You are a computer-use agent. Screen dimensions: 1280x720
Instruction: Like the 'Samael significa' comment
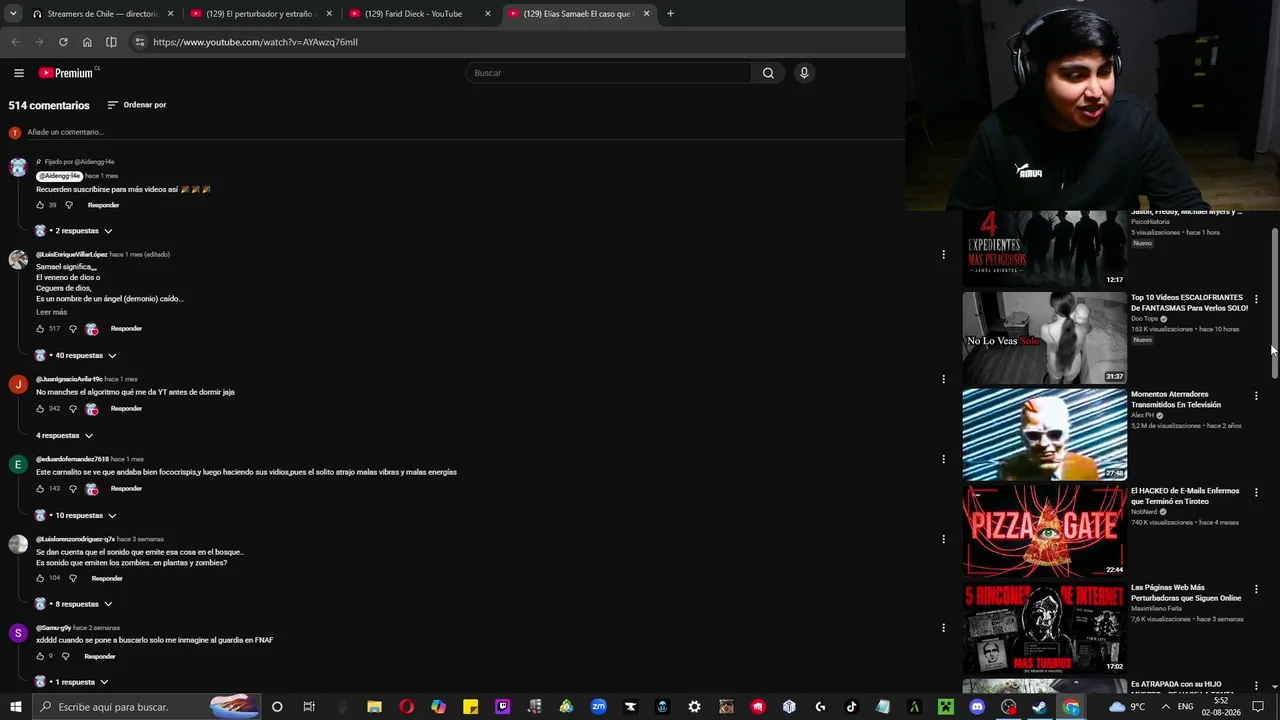40,329
